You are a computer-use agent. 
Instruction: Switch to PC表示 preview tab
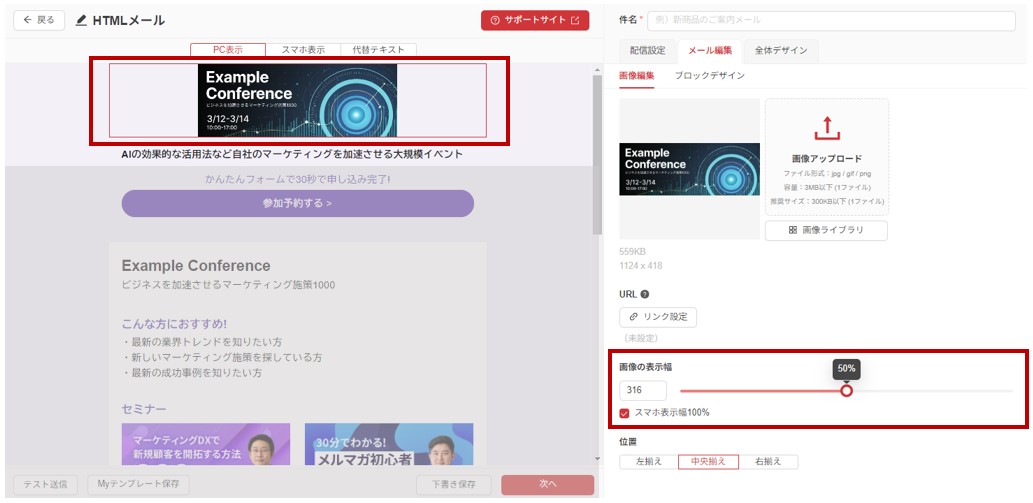point(228,49)
